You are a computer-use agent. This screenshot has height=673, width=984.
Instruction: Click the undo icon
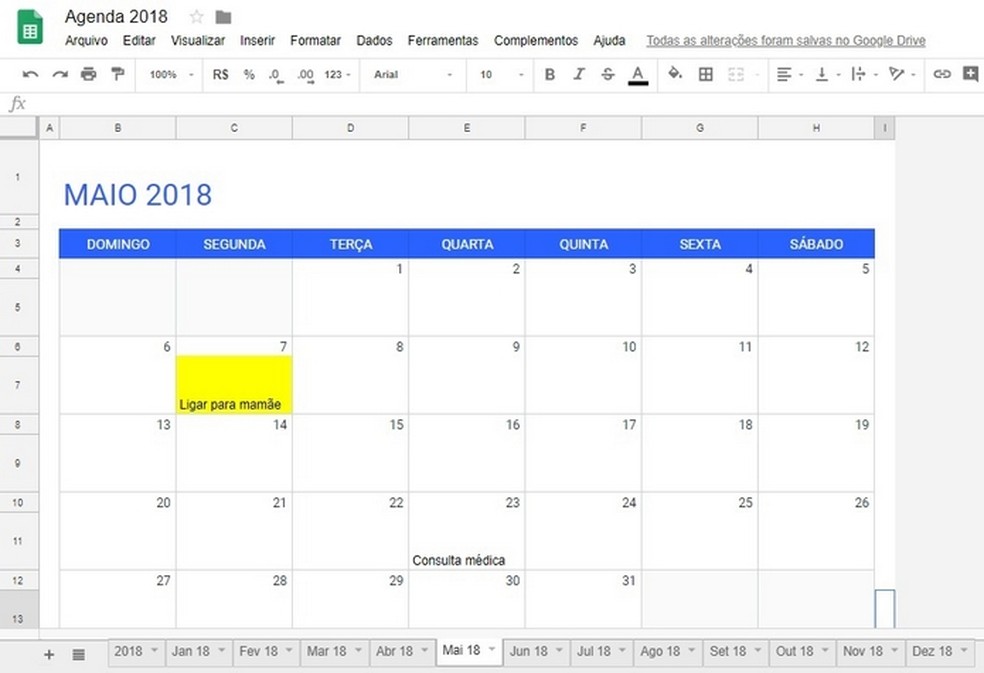point(28,74)
